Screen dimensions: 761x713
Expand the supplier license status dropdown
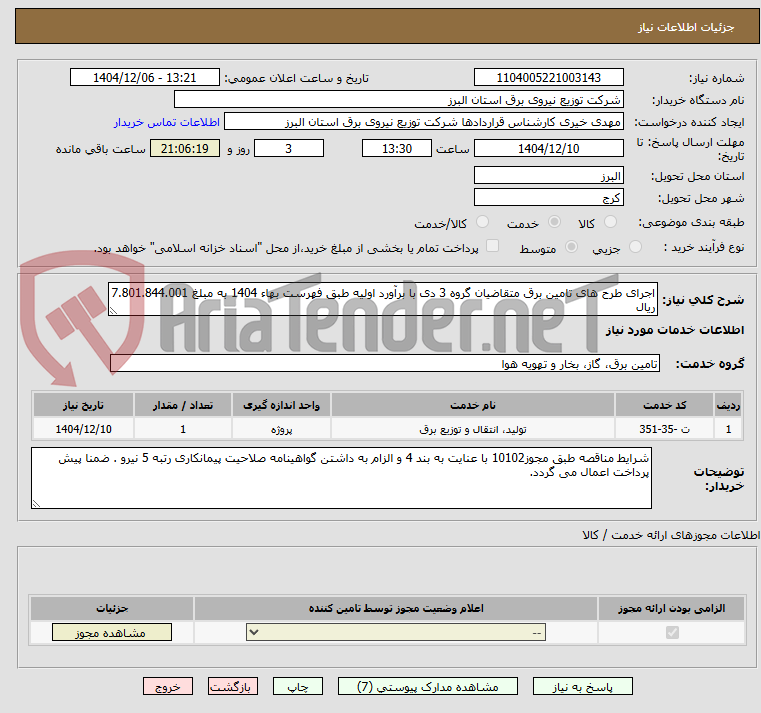point(396,632)
